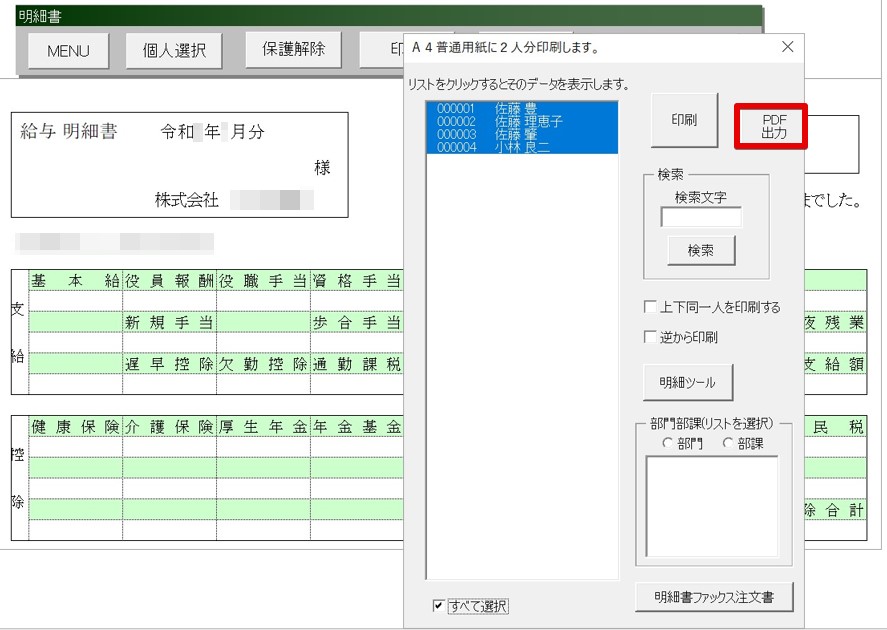Viewport: 887px width, 630px height.
Task: Click the 個人選択 toolbar button
Action: 172,50
